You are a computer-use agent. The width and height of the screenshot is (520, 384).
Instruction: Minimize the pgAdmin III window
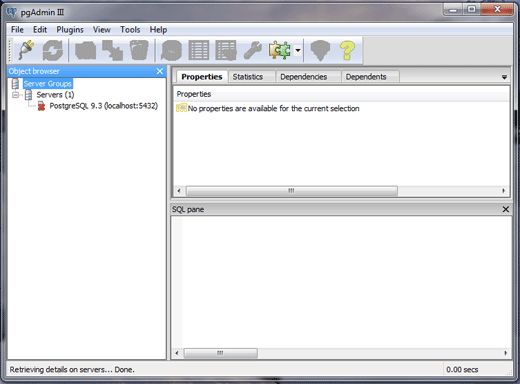tap(453, 10)
